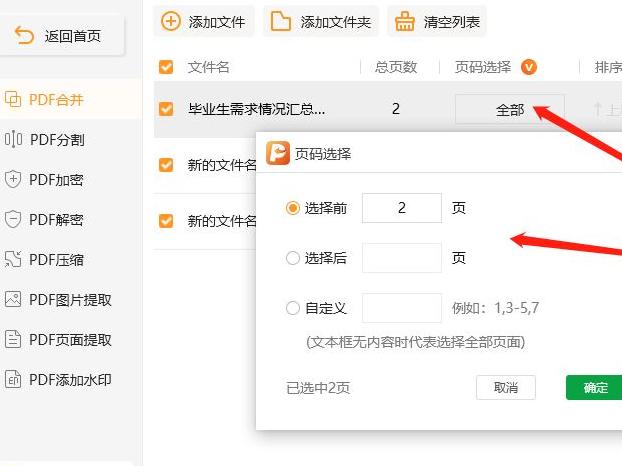Click the 清空列表 button
Screen dimensions: 622x466
[x=437, y=21]
